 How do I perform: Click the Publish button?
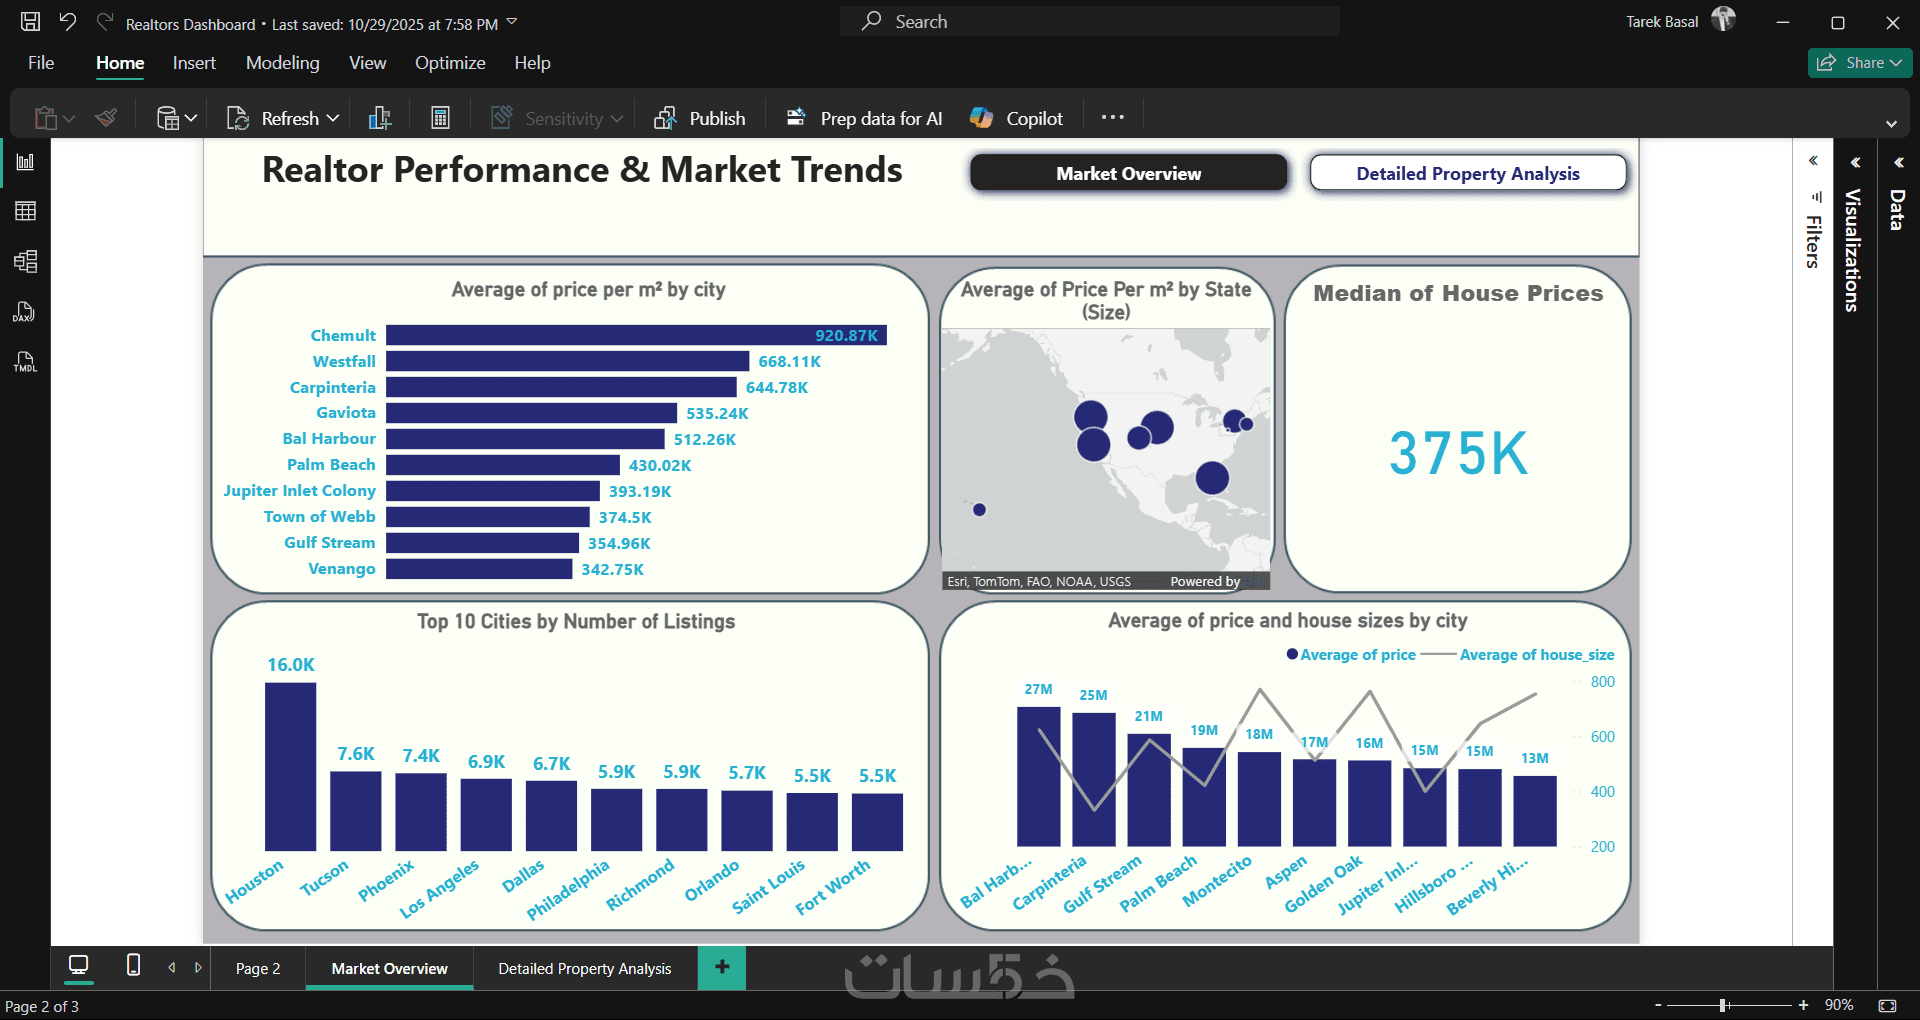699,118
